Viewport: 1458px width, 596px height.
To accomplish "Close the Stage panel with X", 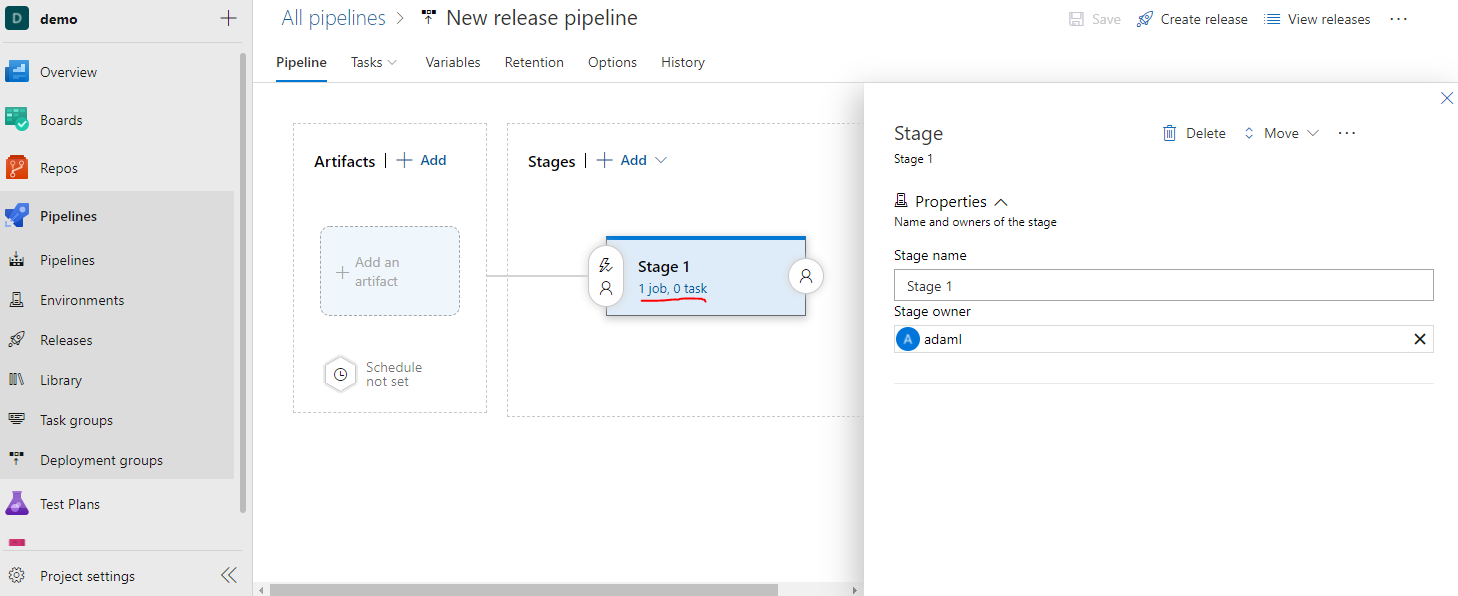I will 1446,98.
